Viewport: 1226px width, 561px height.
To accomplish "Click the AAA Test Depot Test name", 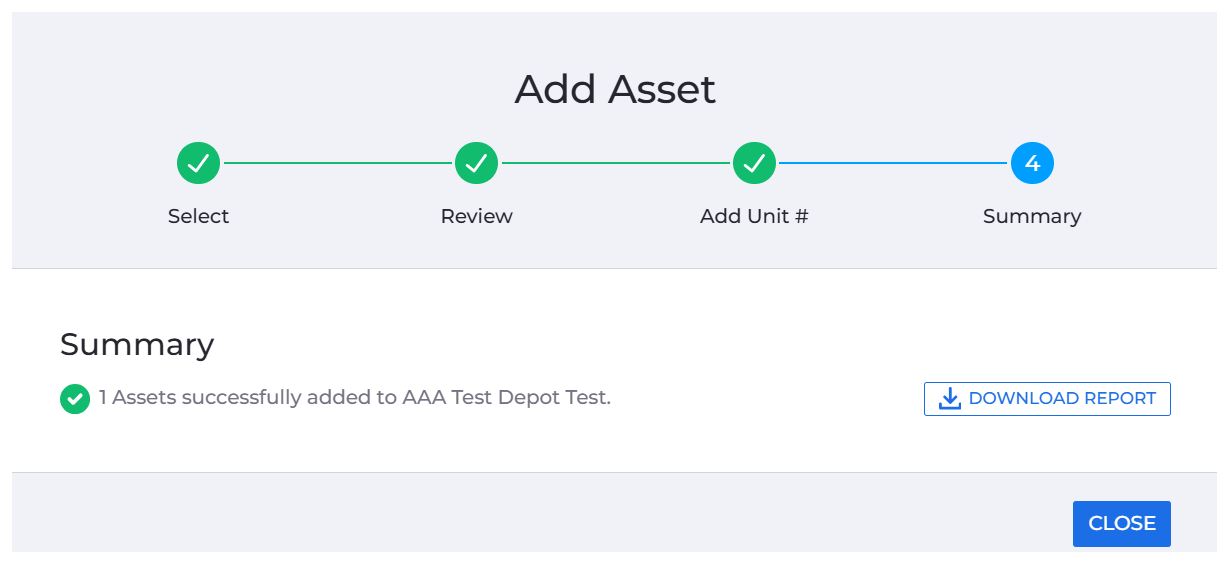I will click(504, 397).
